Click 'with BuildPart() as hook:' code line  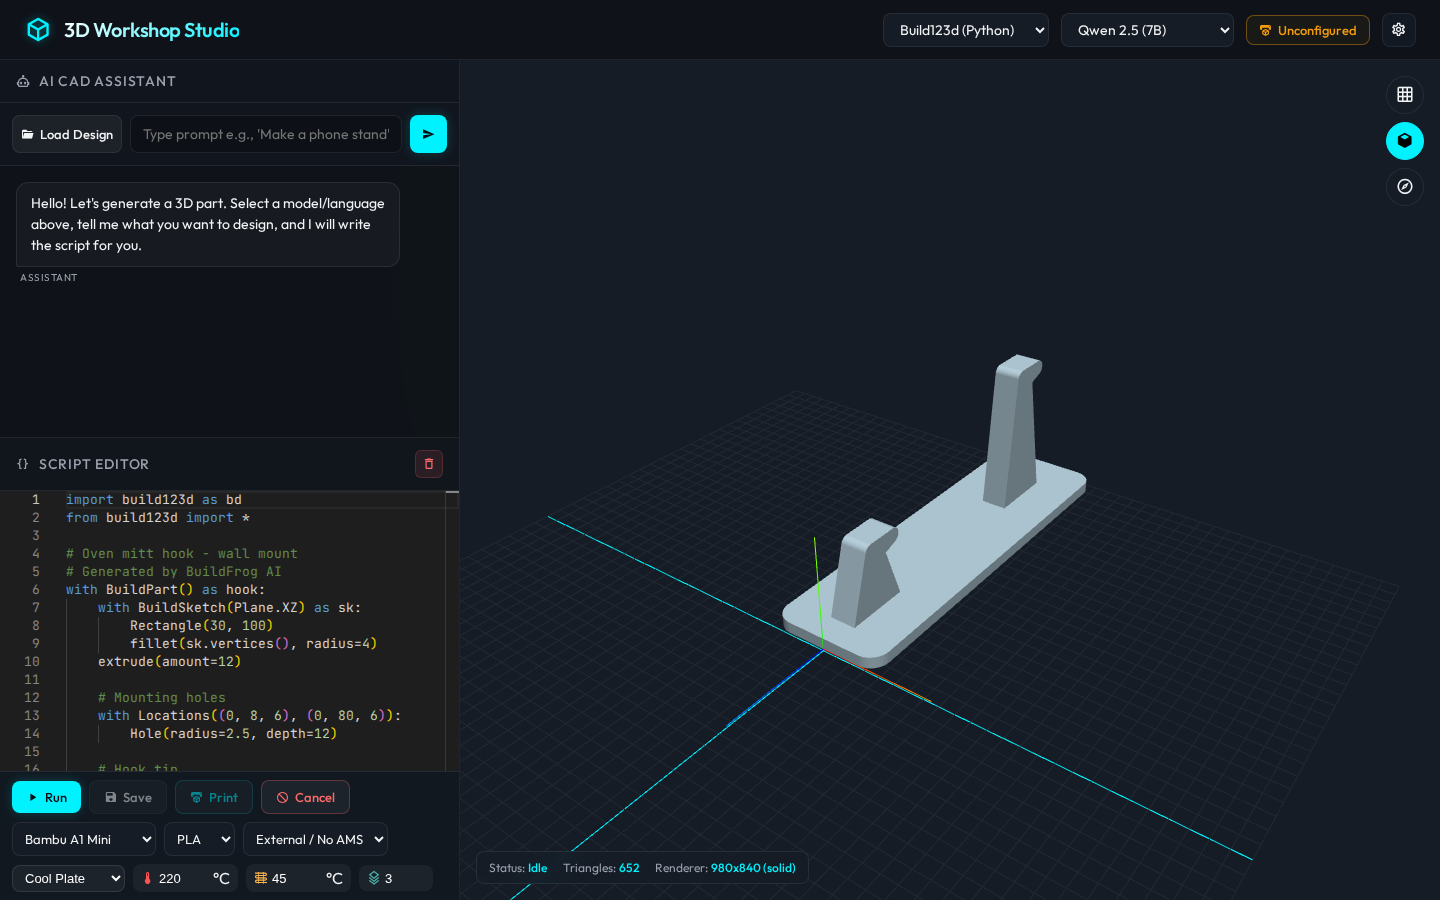[x=166, y=589]
